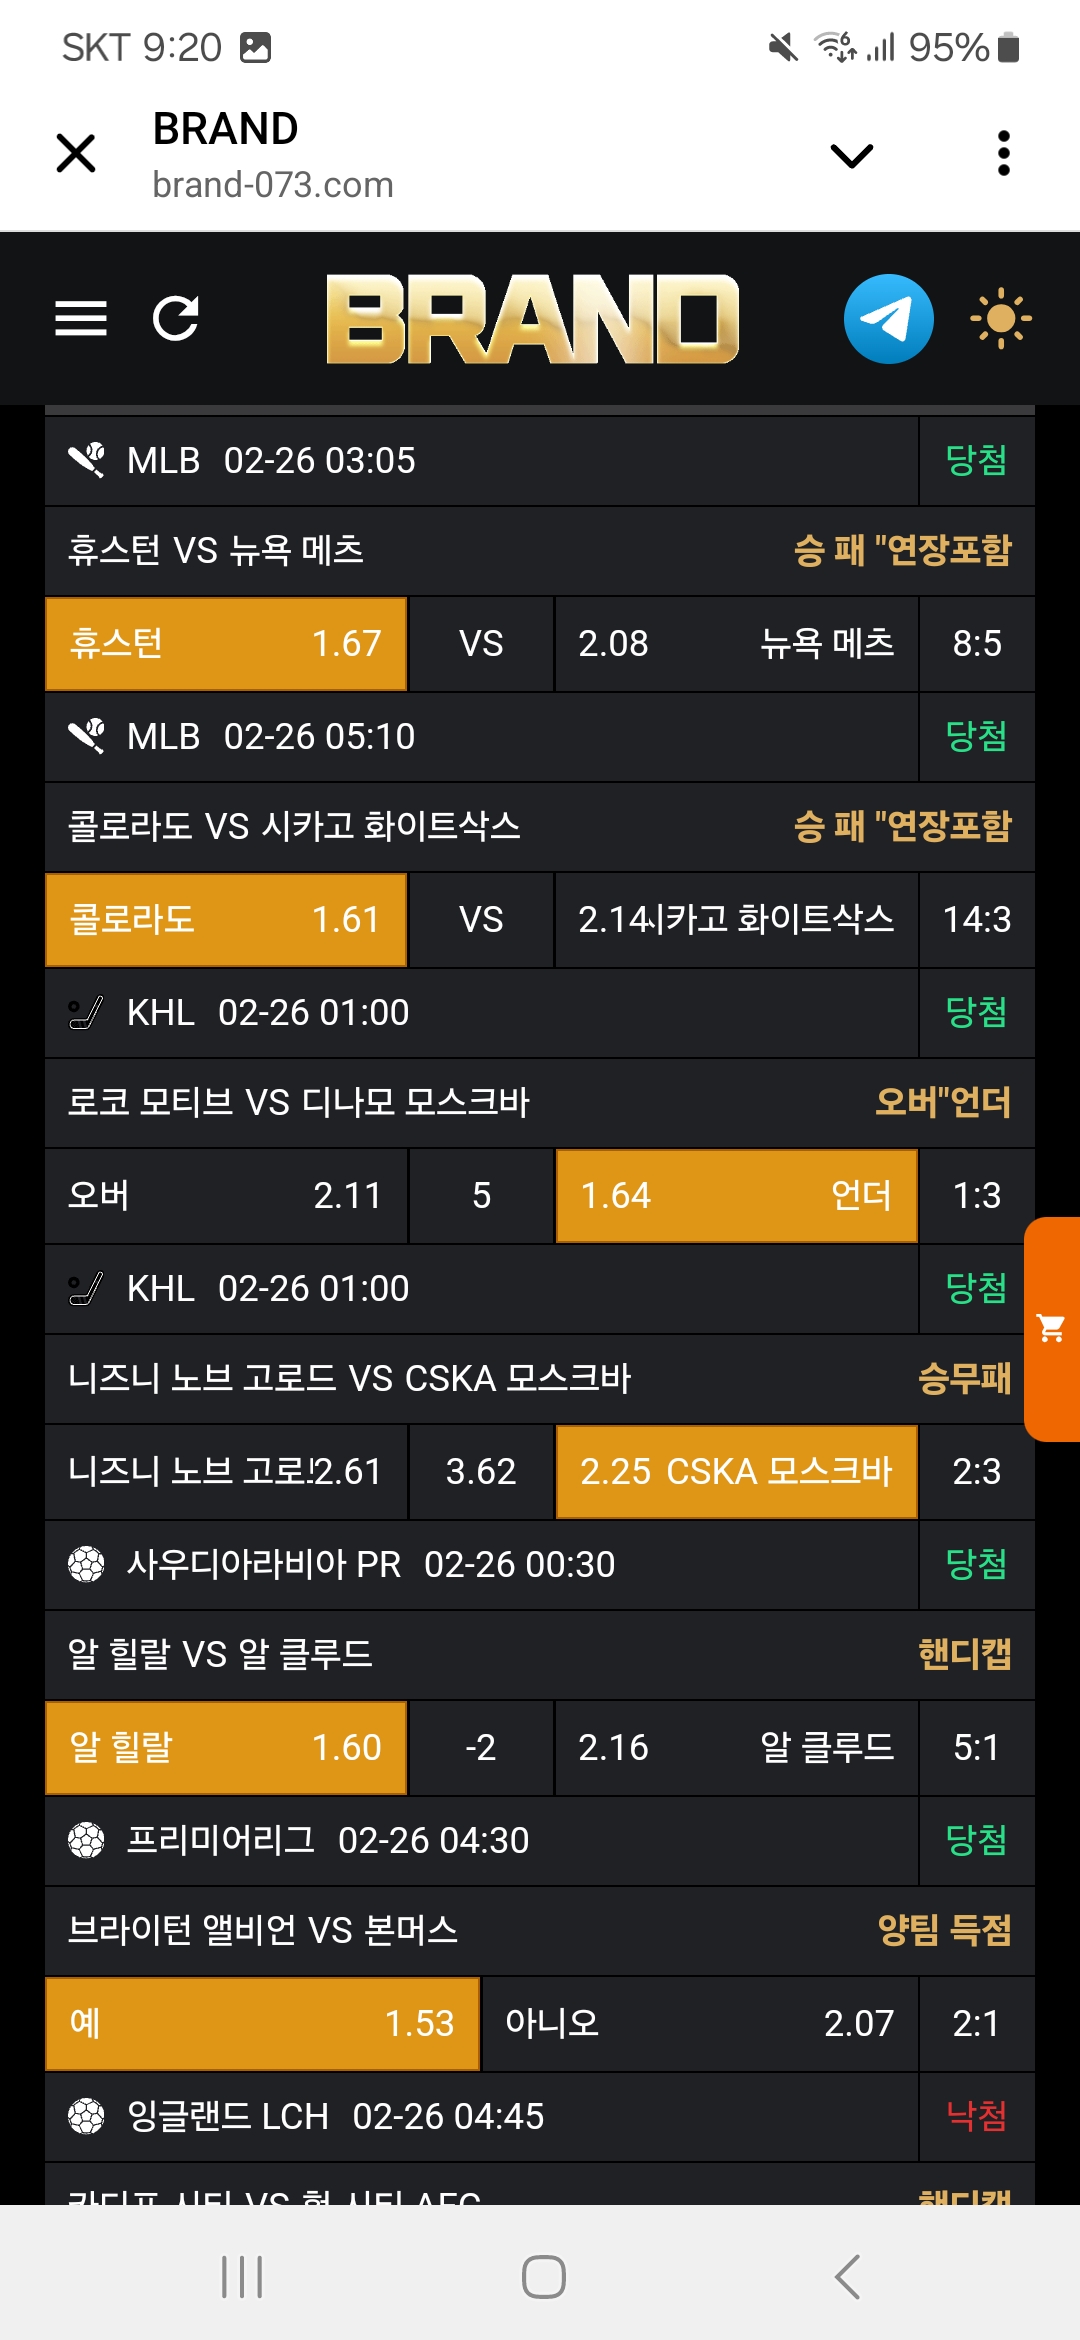The width and height of the screenshot is (1080, 2340).
Task: Expand the browser page dropdown chevron
Action: pos(852,155)
